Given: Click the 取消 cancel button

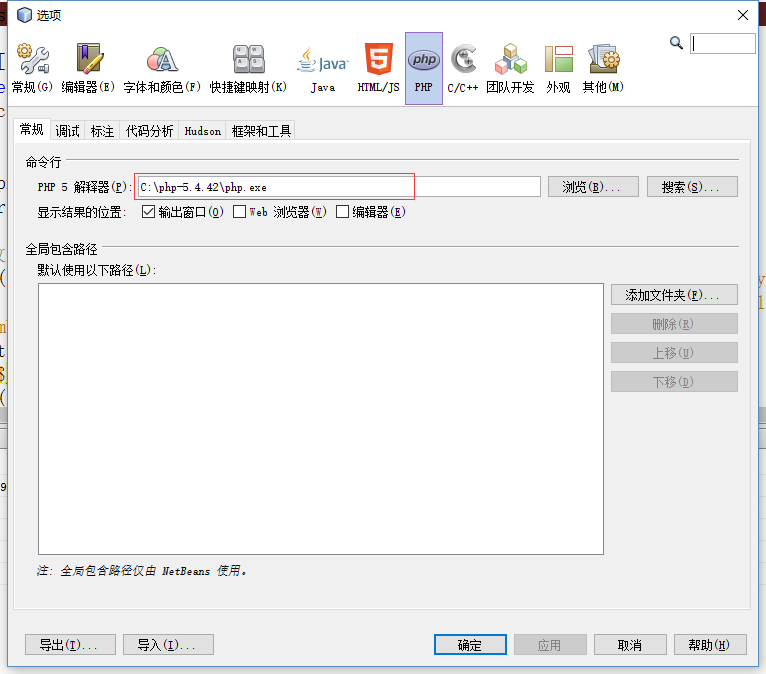Looking at the screenshot, I should click(x=630, y=645).
